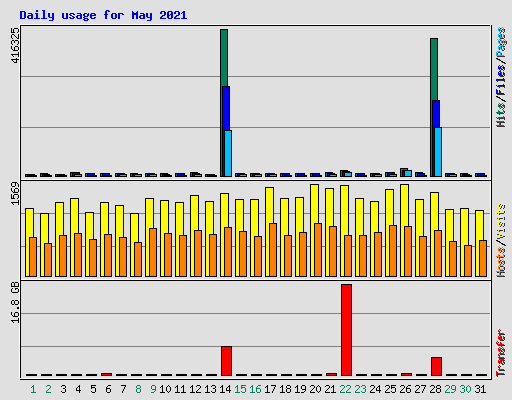The height and width of the screenshot is (400, 512).
Task: Click day label 27
Action: [420, 389]
